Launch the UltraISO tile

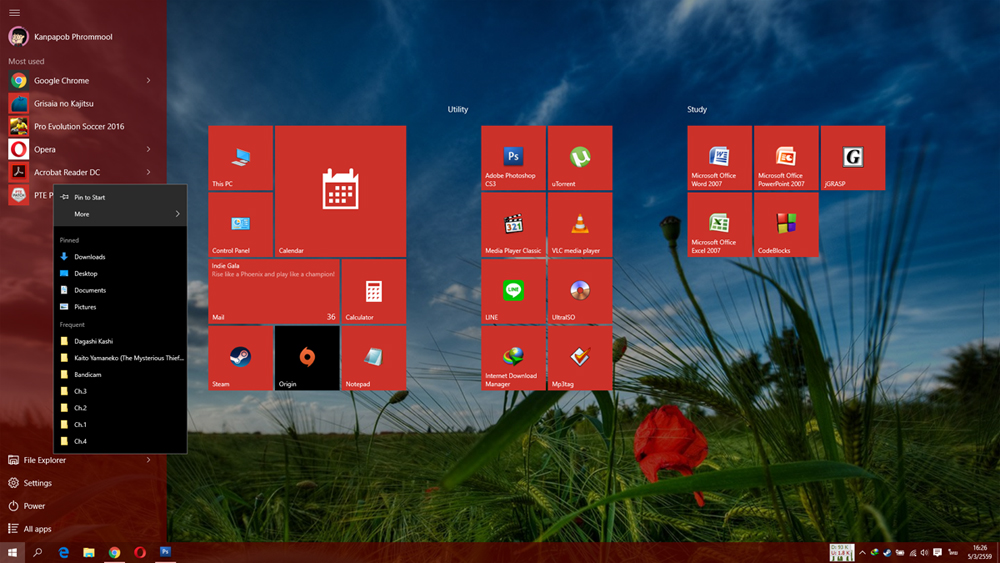click(580, 291)
